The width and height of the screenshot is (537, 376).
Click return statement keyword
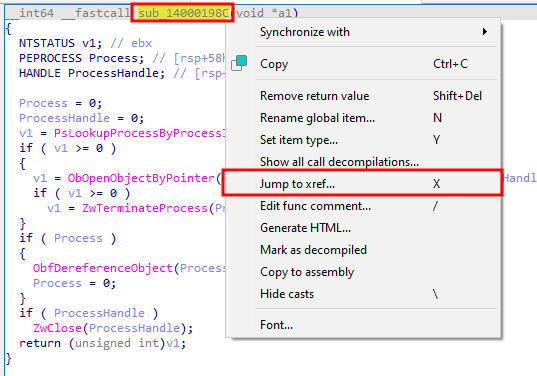point(40,343)
